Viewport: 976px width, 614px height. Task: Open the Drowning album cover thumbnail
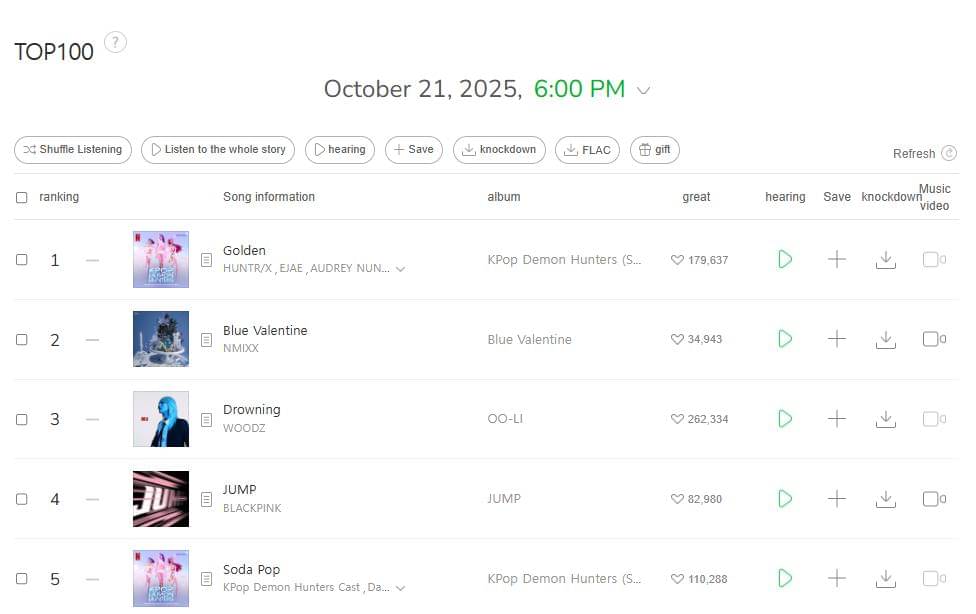coord(161,419)
